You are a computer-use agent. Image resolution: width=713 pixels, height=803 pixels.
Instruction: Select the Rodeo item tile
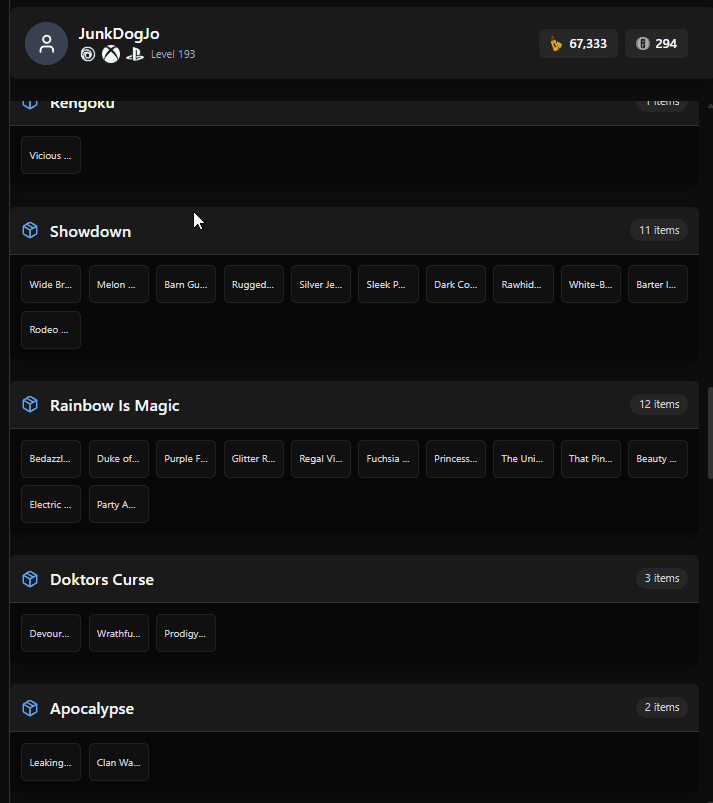coord(51,330)
